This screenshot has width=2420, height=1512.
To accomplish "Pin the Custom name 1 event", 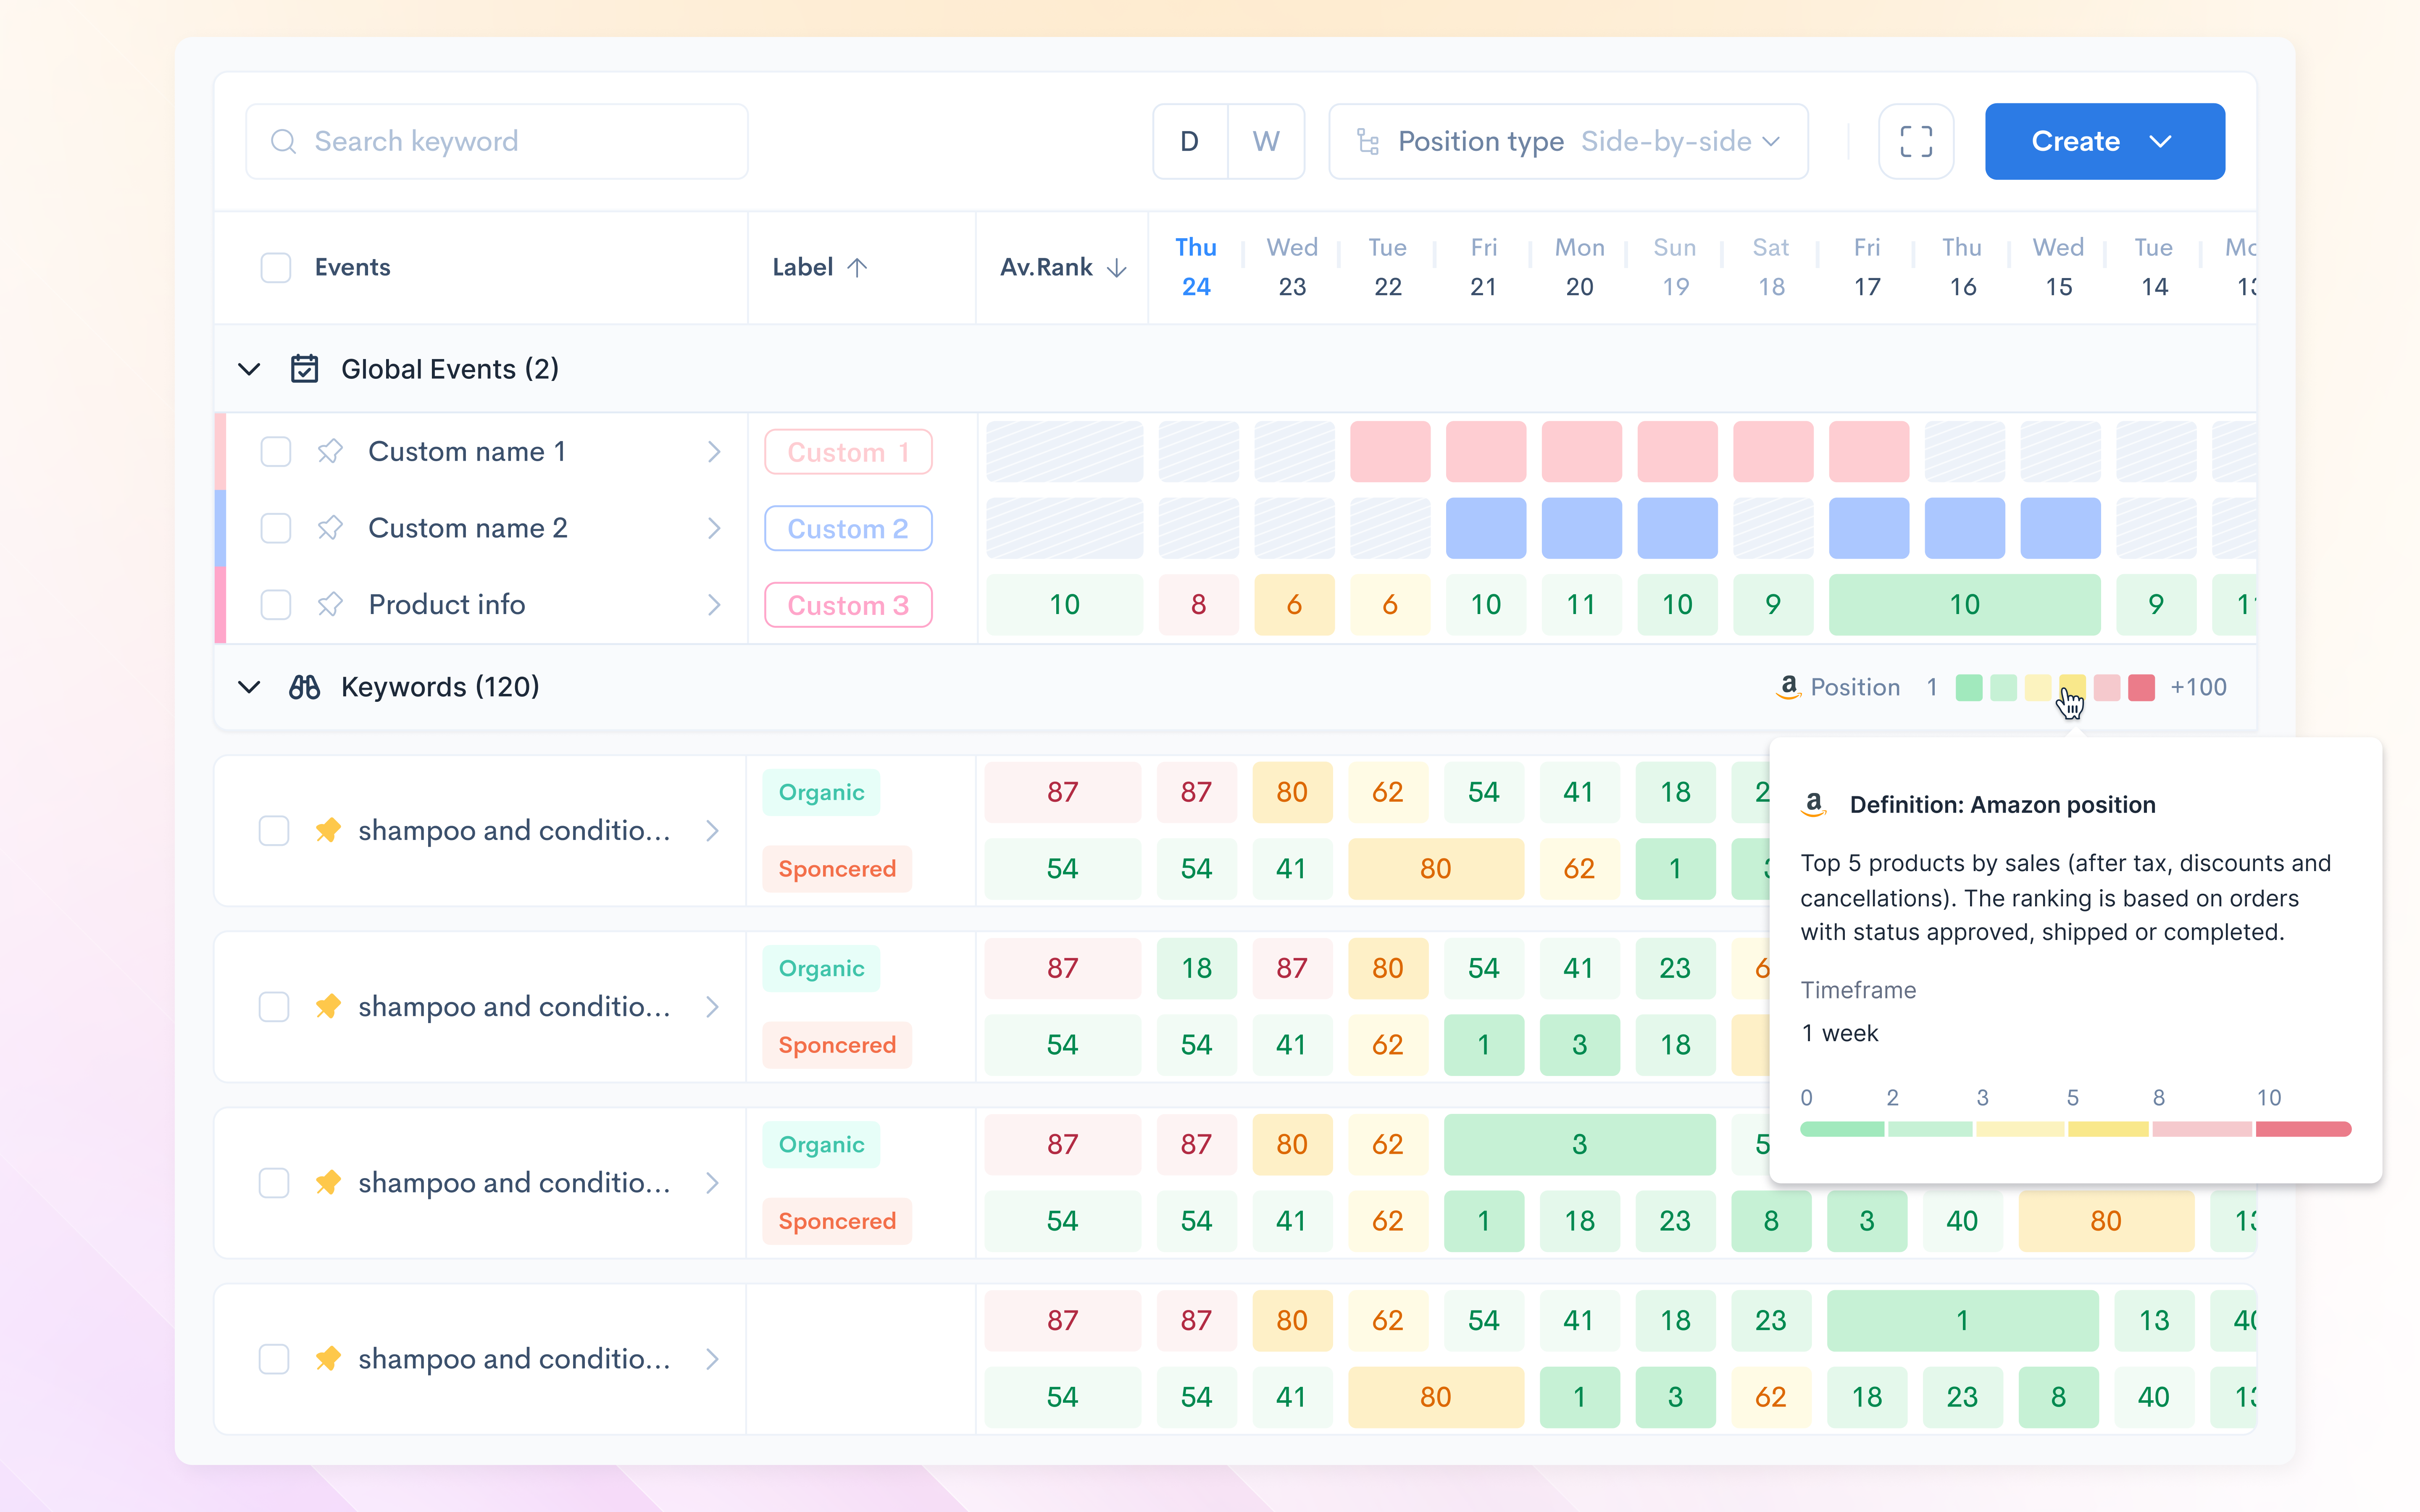I will [x=330, y=452].
